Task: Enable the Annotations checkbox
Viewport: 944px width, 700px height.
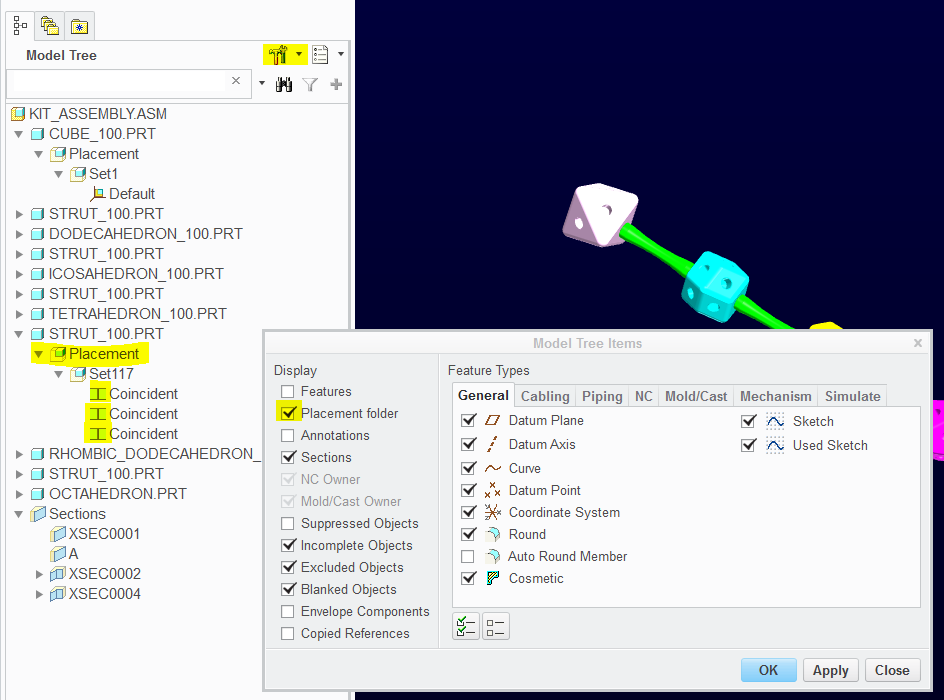Action: 288,435
